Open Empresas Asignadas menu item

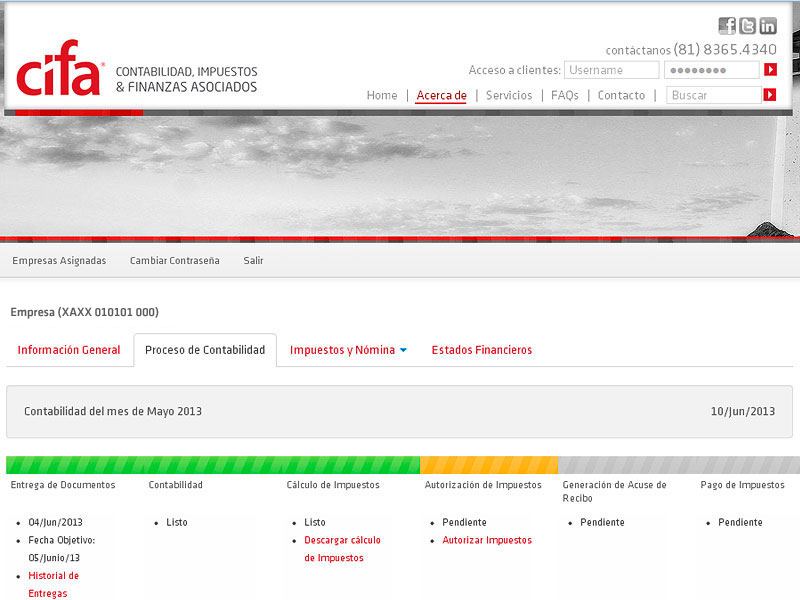click(x=59, y=261)
